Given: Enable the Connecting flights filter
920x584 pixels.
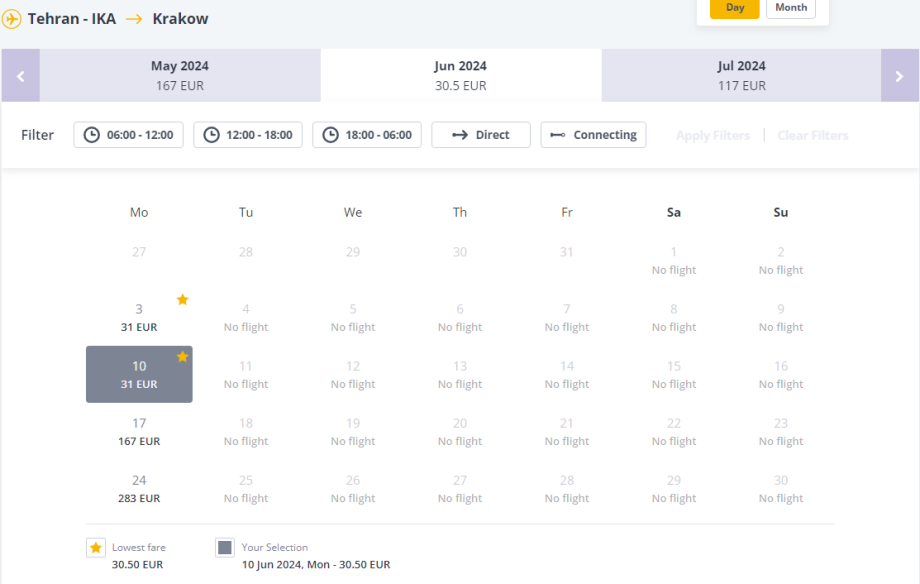Looking at the screenshot, I should tap(593, 135).
